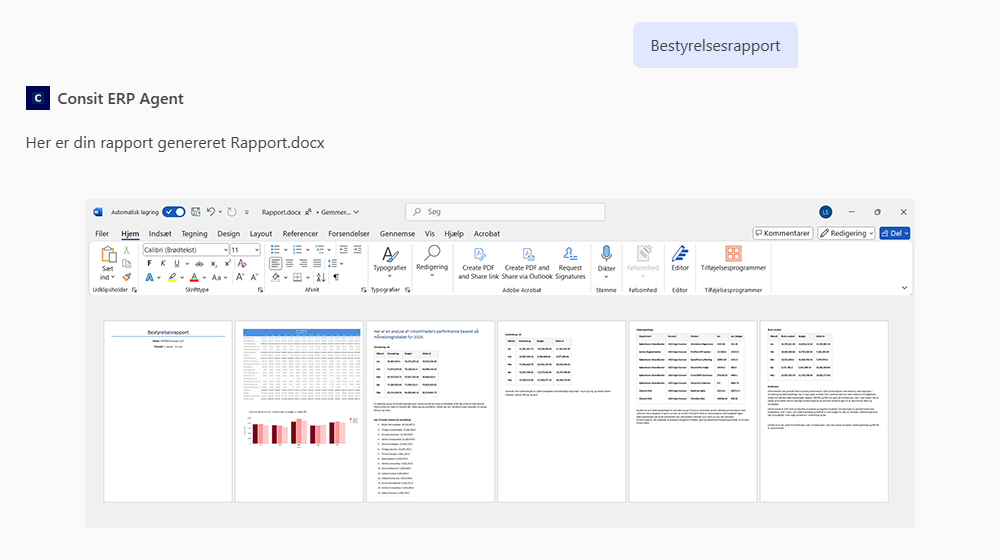Apply italic with the K button
This screenshot has height=560, width=1000.
[163, 263]
